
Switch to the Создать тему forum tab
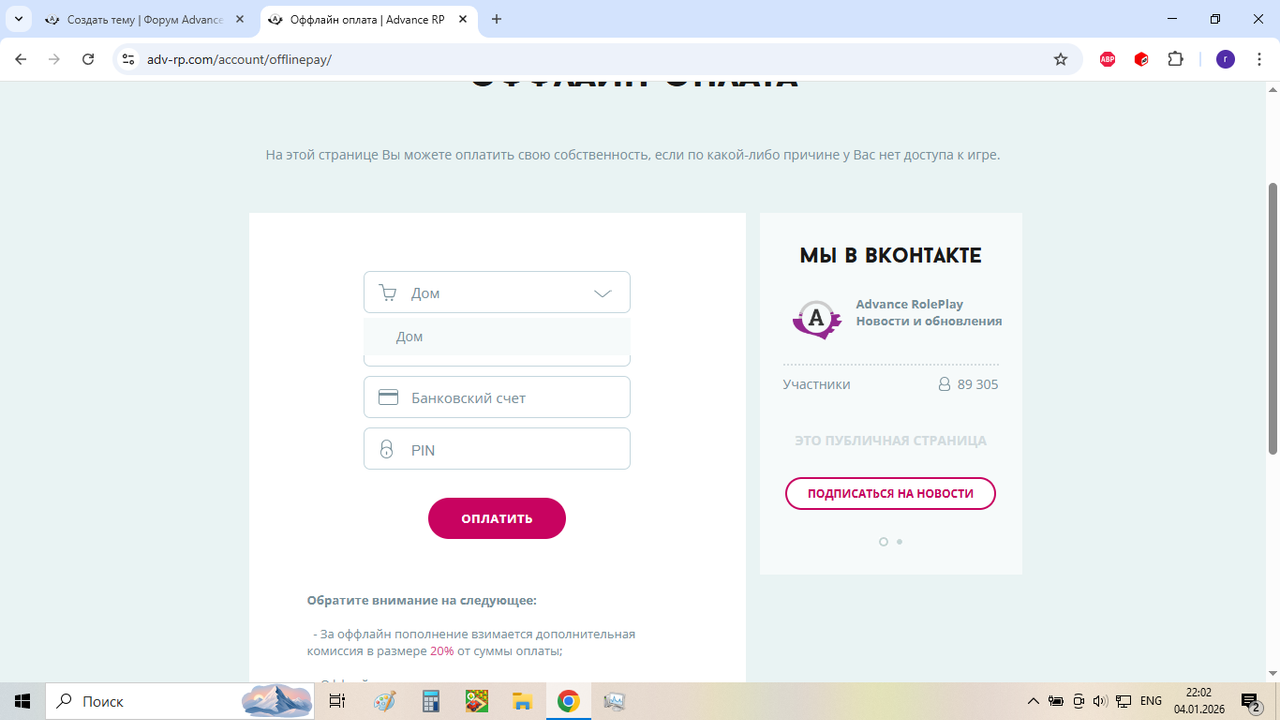146,19
